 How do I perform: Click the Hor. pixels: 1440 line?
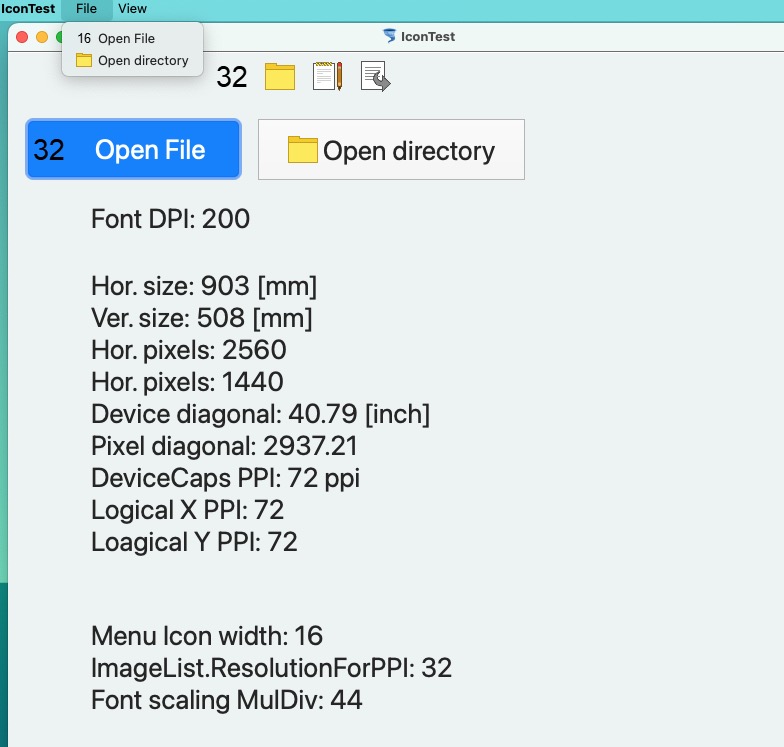pos(187,382)
